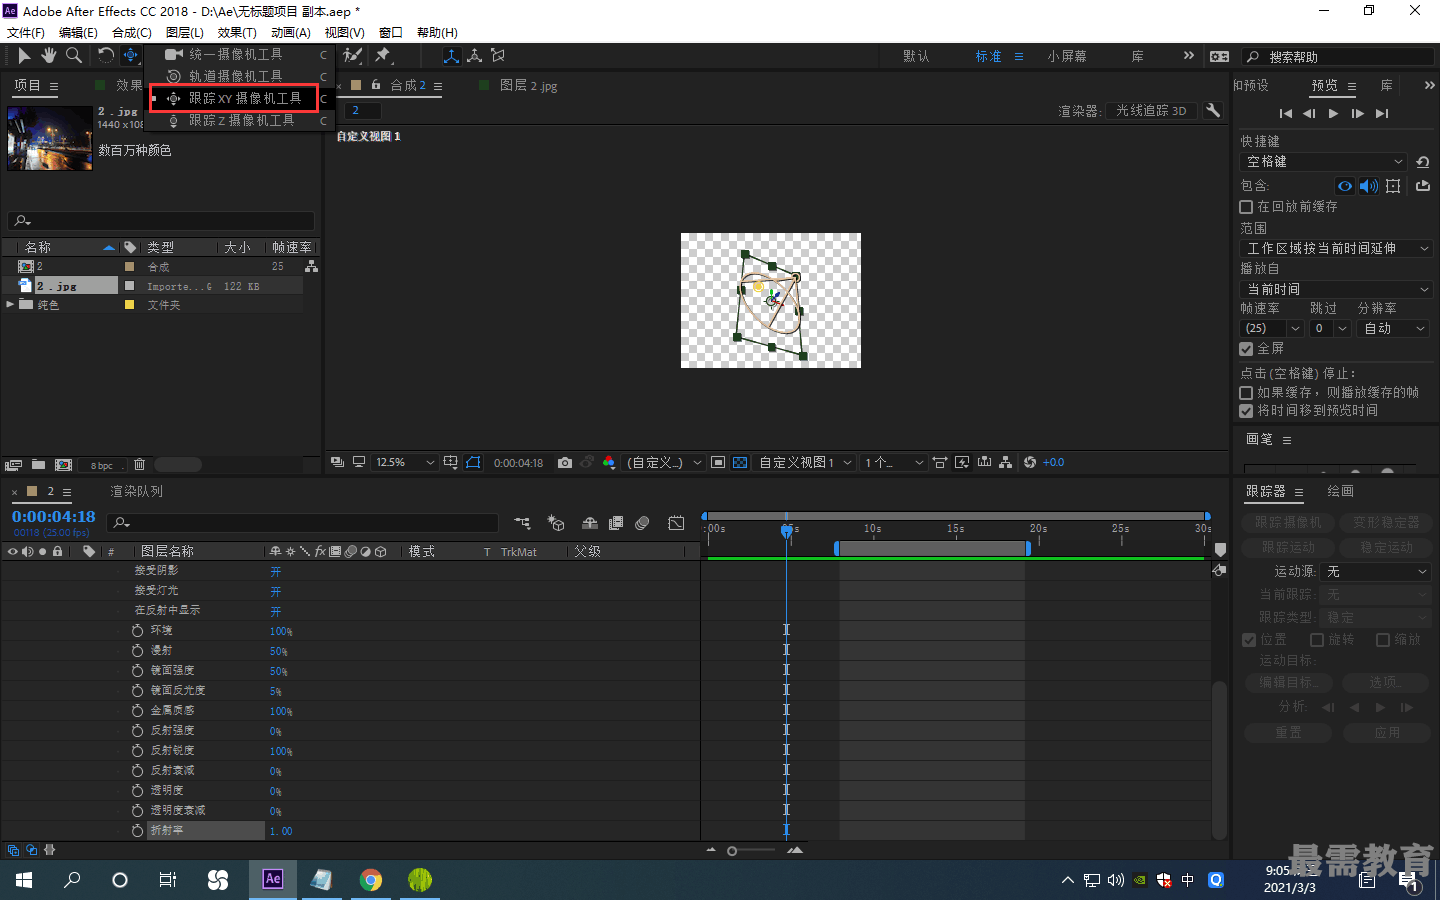This screenshot has height=900, width=1440.
Task: Open the 效果(T) menu
Action: pyautogui.click(x=237, y=33)
